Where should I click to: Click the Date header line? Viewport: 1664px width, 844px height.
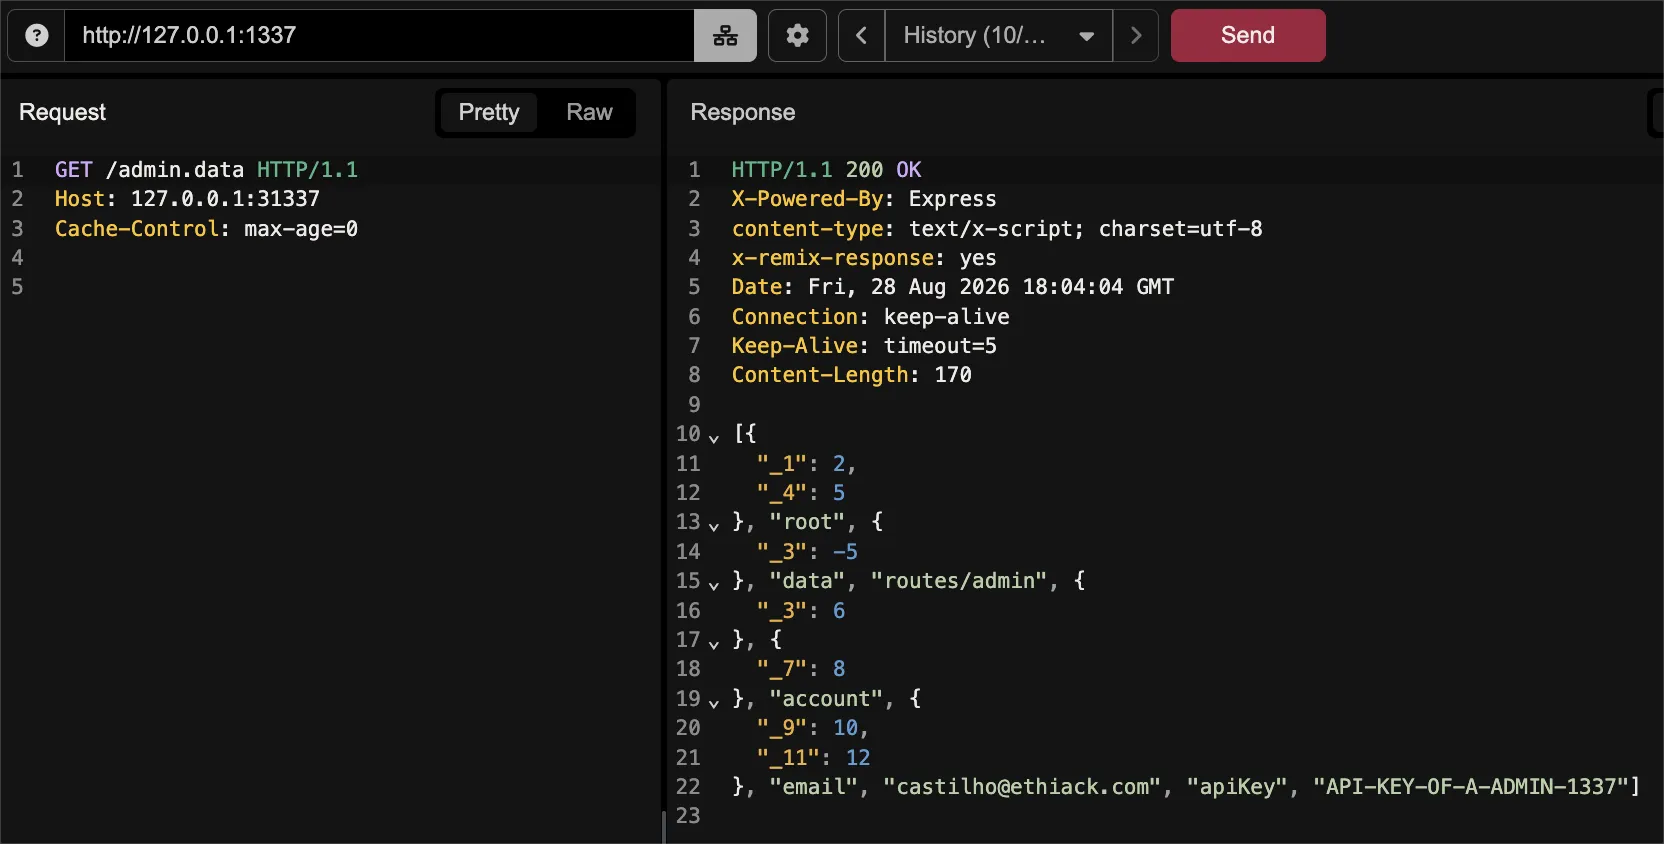coord(953,287)
